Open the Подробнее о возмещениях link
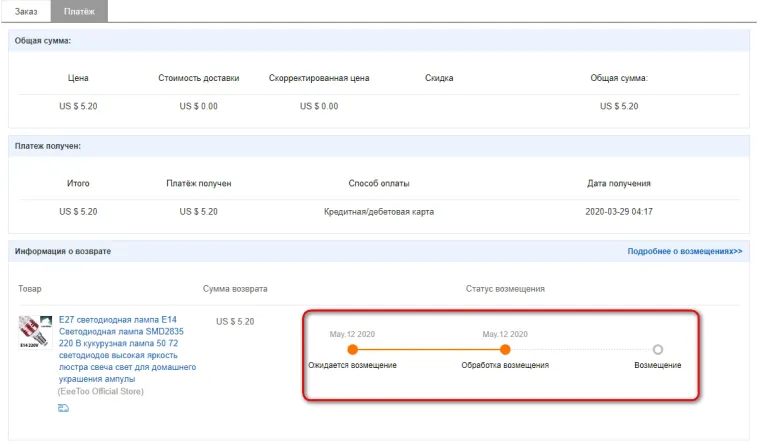Screen dimensions: 760x447 pos(684,251)
